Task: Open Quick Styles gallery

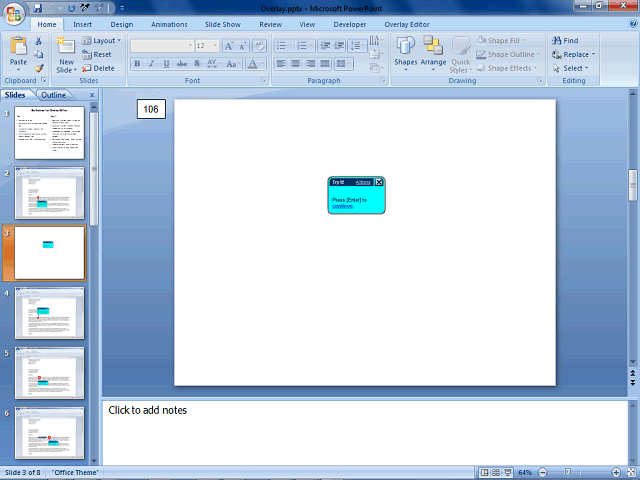Action: tap(460, 55)
